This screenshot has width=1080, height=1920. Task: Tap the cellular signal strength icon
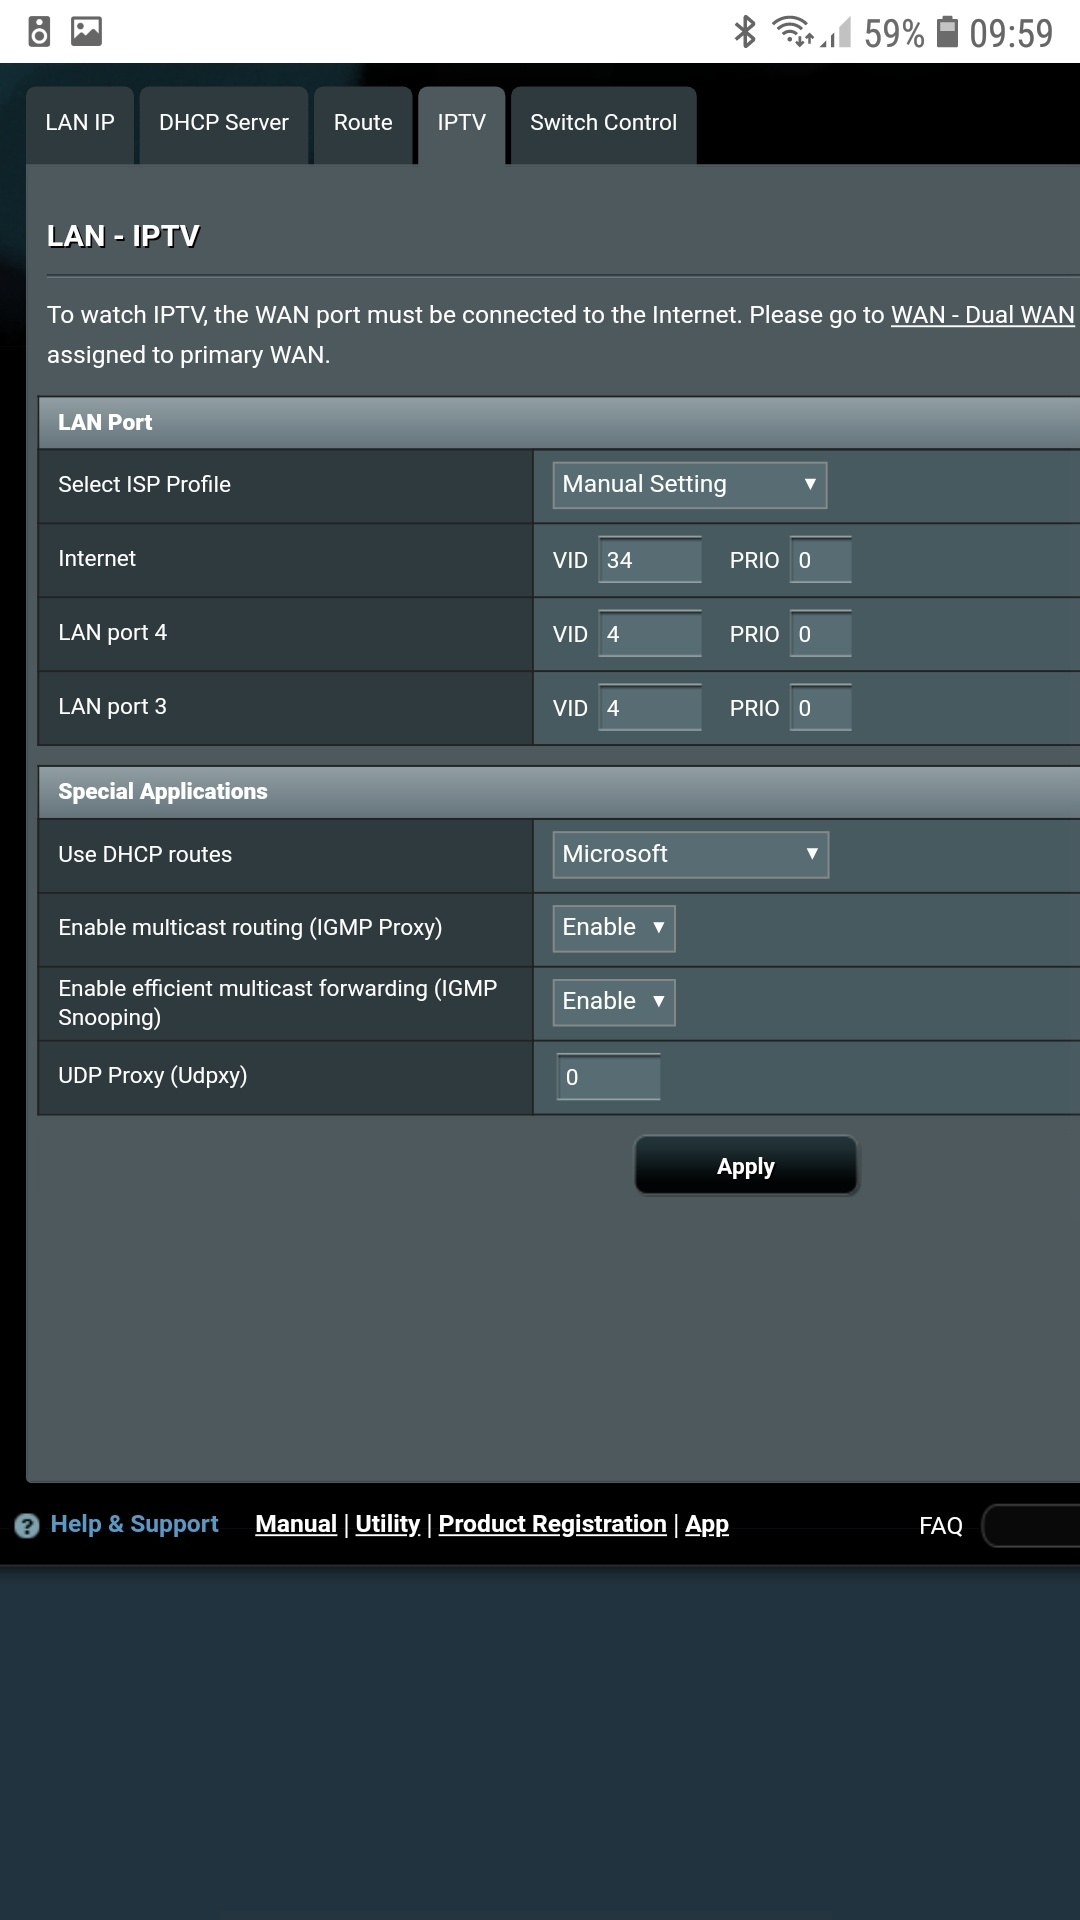(x=836, y=33)
